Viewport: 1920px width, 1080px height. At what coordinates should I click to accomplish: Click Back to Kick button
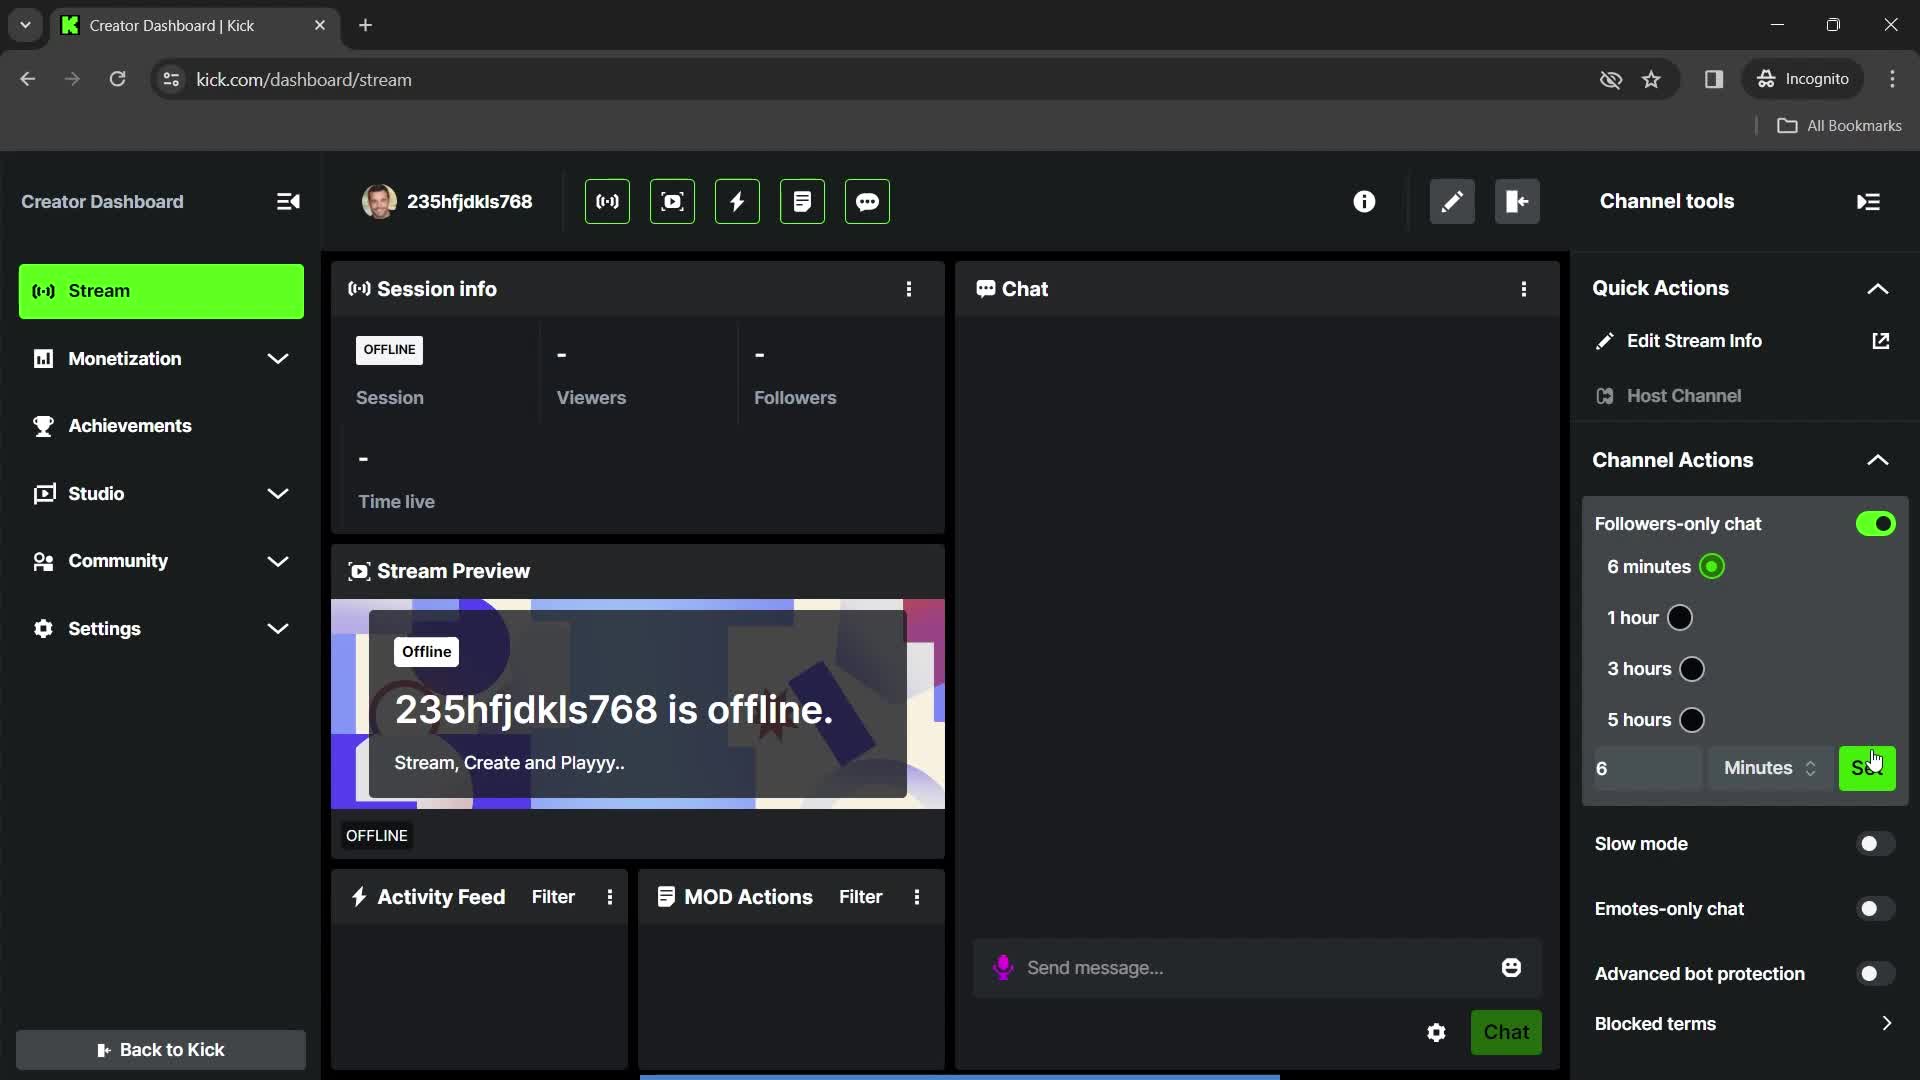[x=161, y=1050]
